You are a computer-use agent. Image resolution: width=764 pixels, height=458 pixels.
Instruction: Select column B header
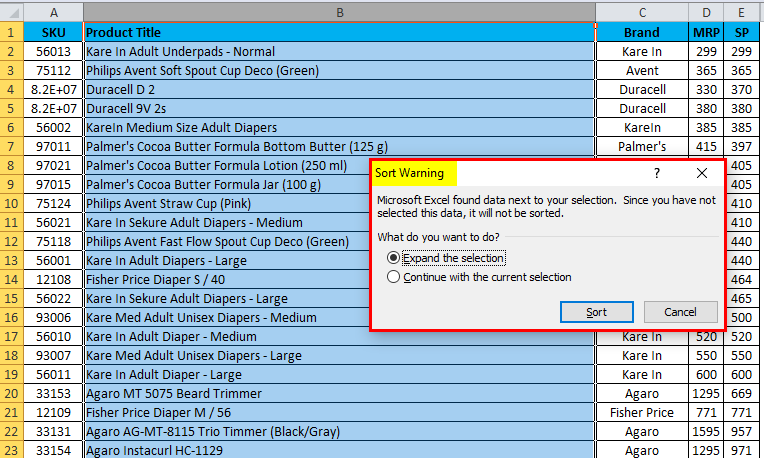(x=340, y=12)
